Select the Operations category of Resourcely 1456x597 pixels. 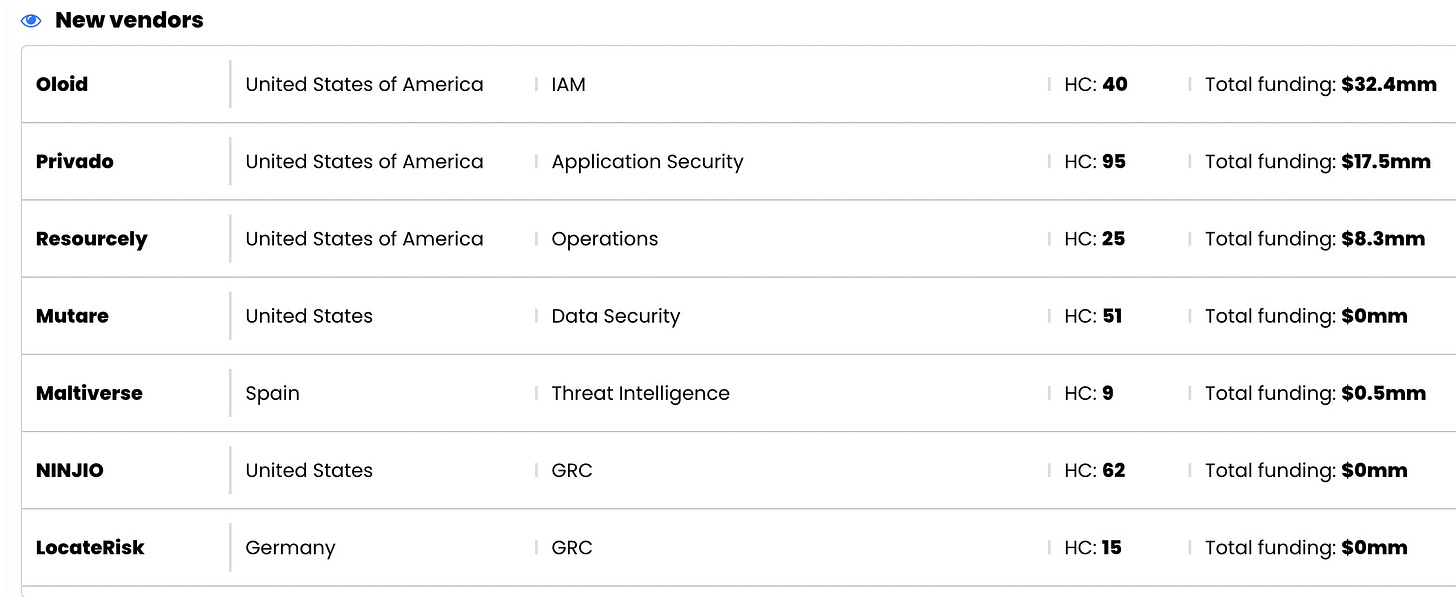[605, 239]
